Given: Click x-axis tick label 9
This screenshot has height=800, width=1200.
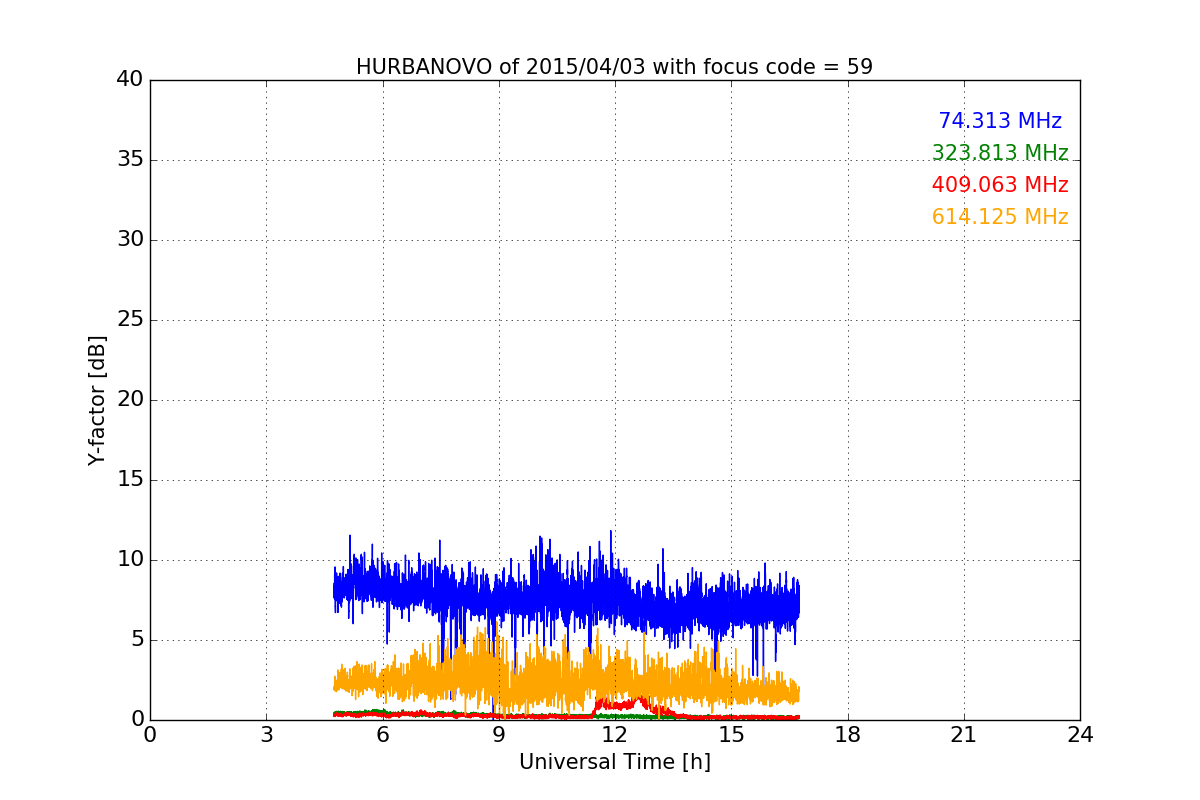Looking at the screenshot, I should pyautogui.click(x=499, y=735).
